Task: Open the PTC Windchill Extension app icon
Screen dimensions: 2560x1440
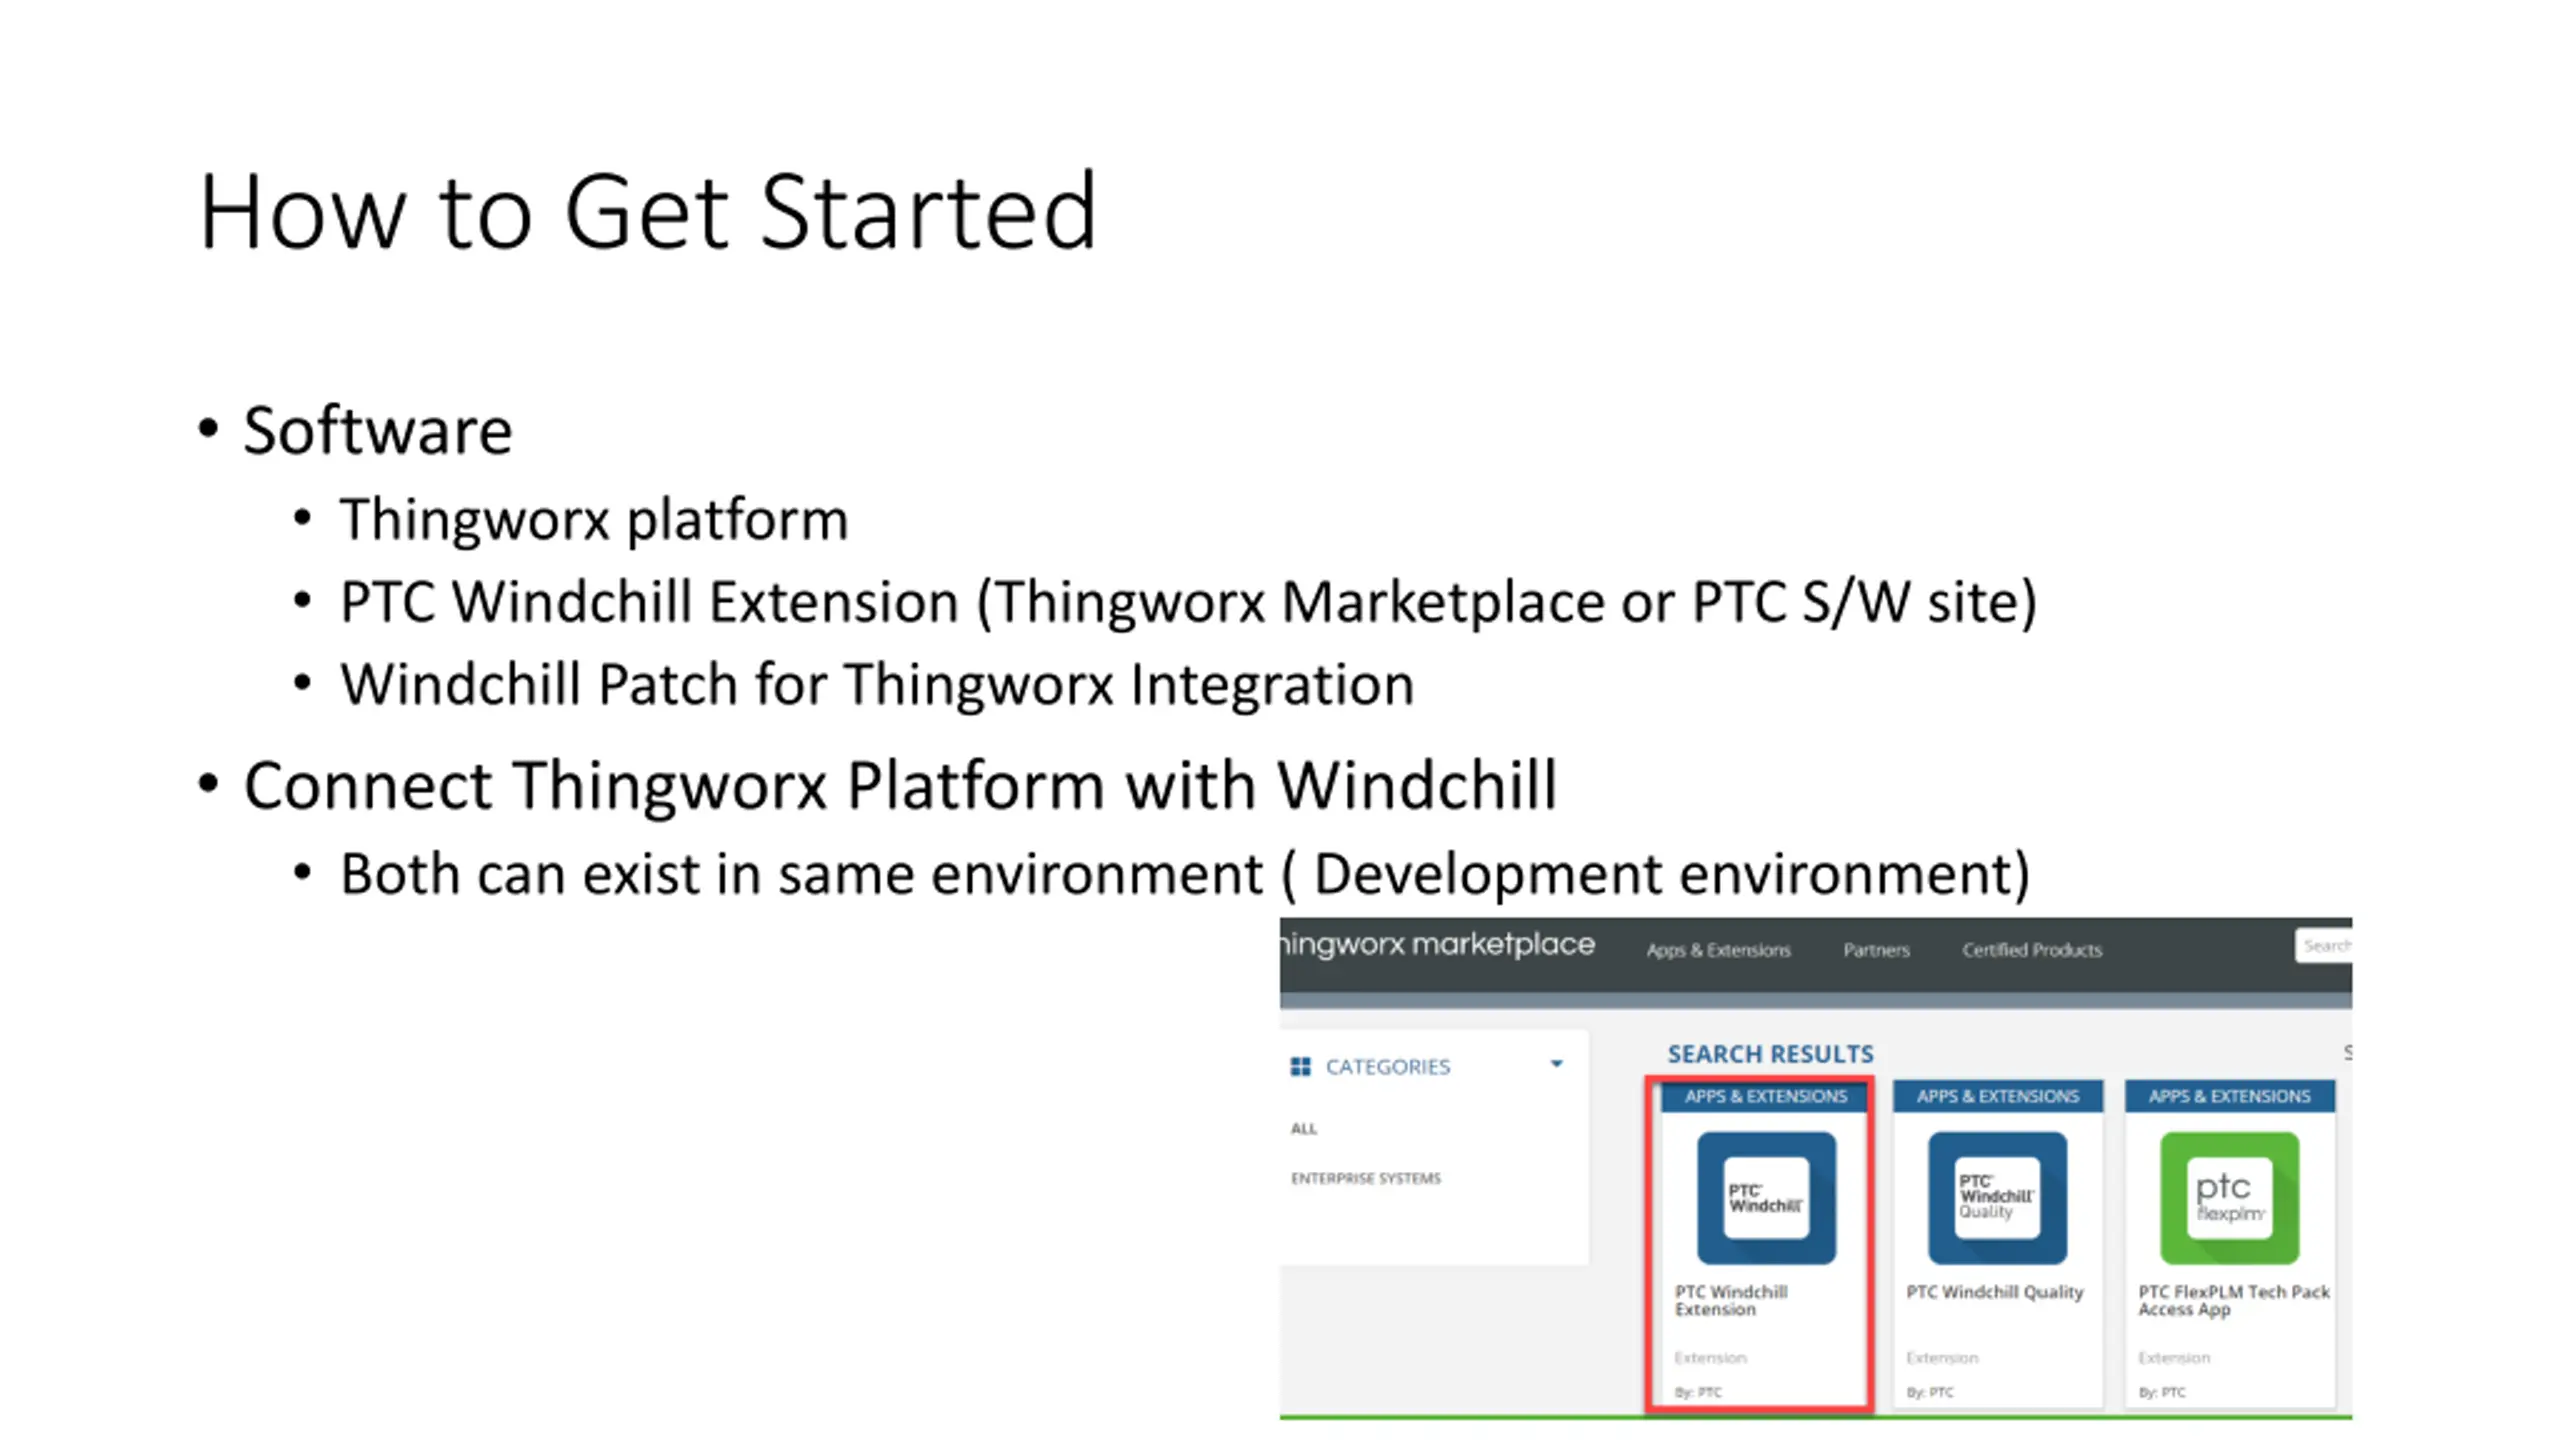Action: 1766,1197
